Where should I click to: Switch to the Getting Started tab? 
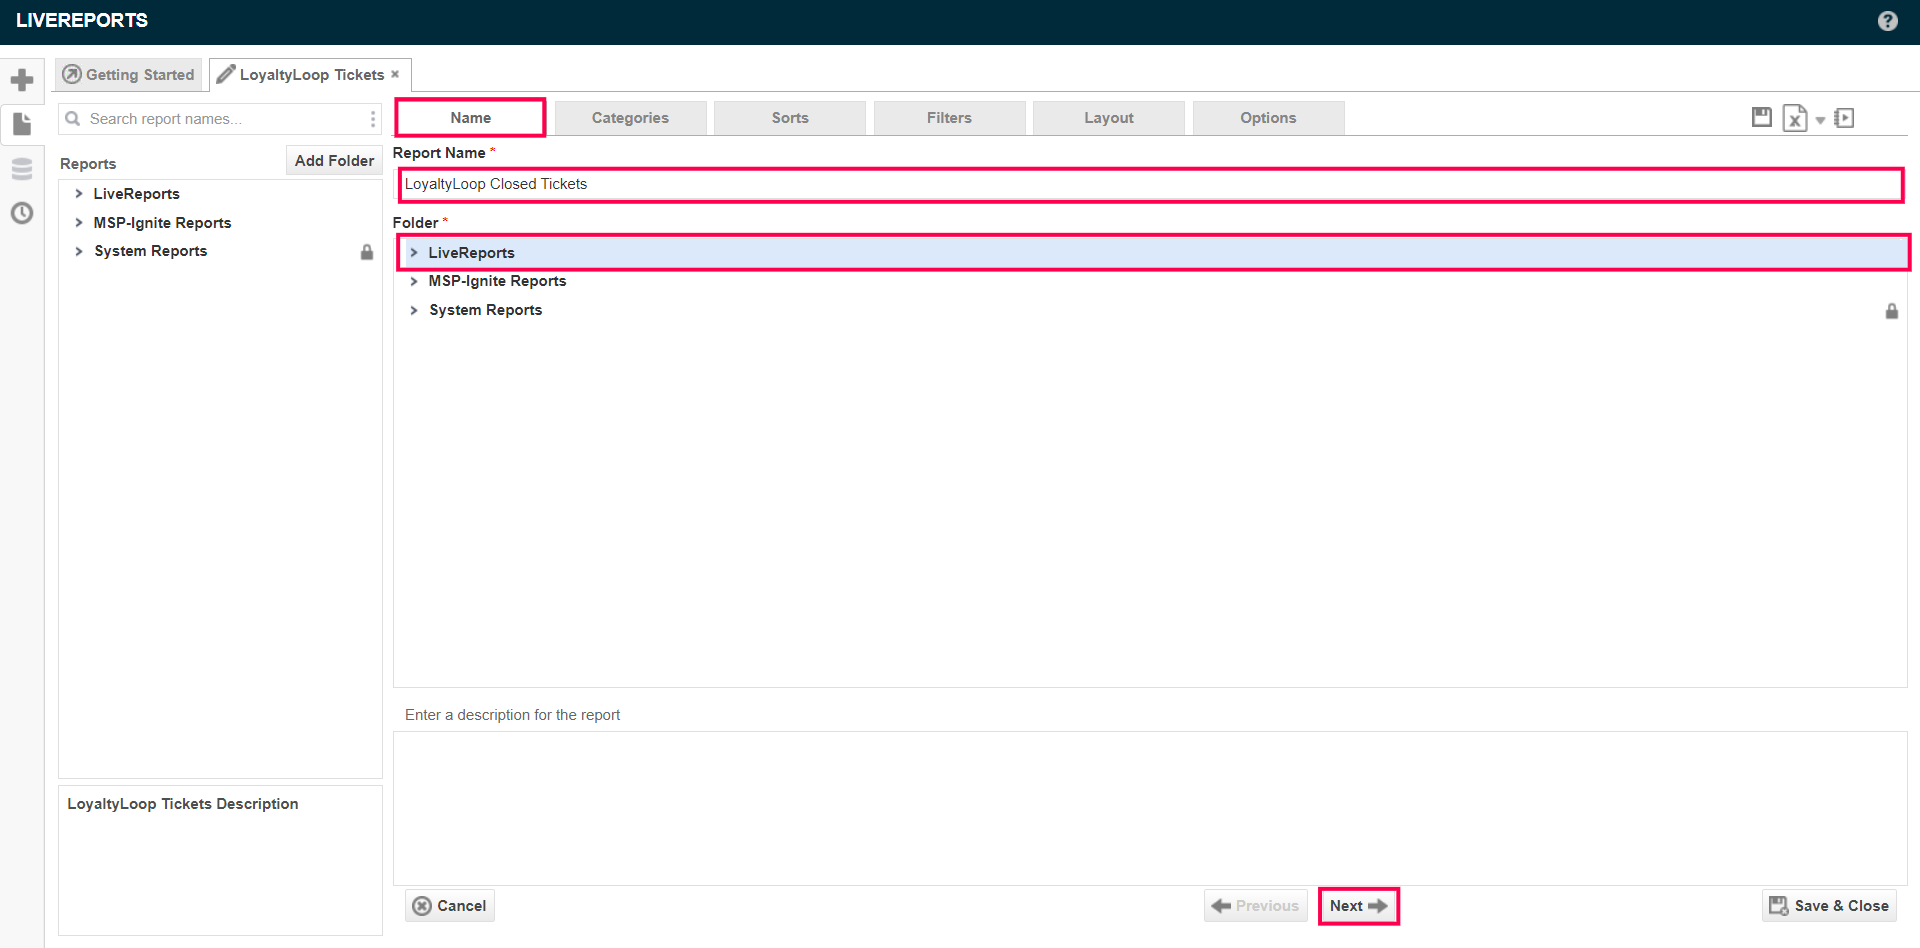click(128, 74)
